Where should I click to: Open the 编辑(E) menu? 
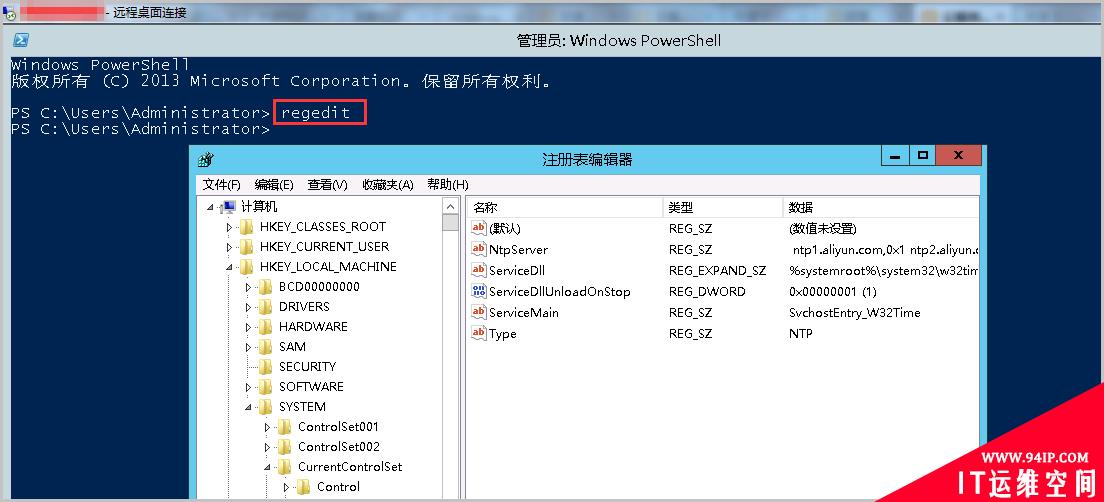[x=274, y=184]
